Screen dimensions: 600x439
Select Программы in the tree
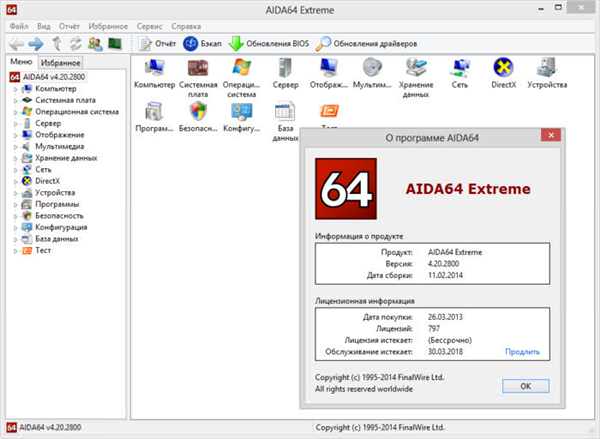click(57, 204)
